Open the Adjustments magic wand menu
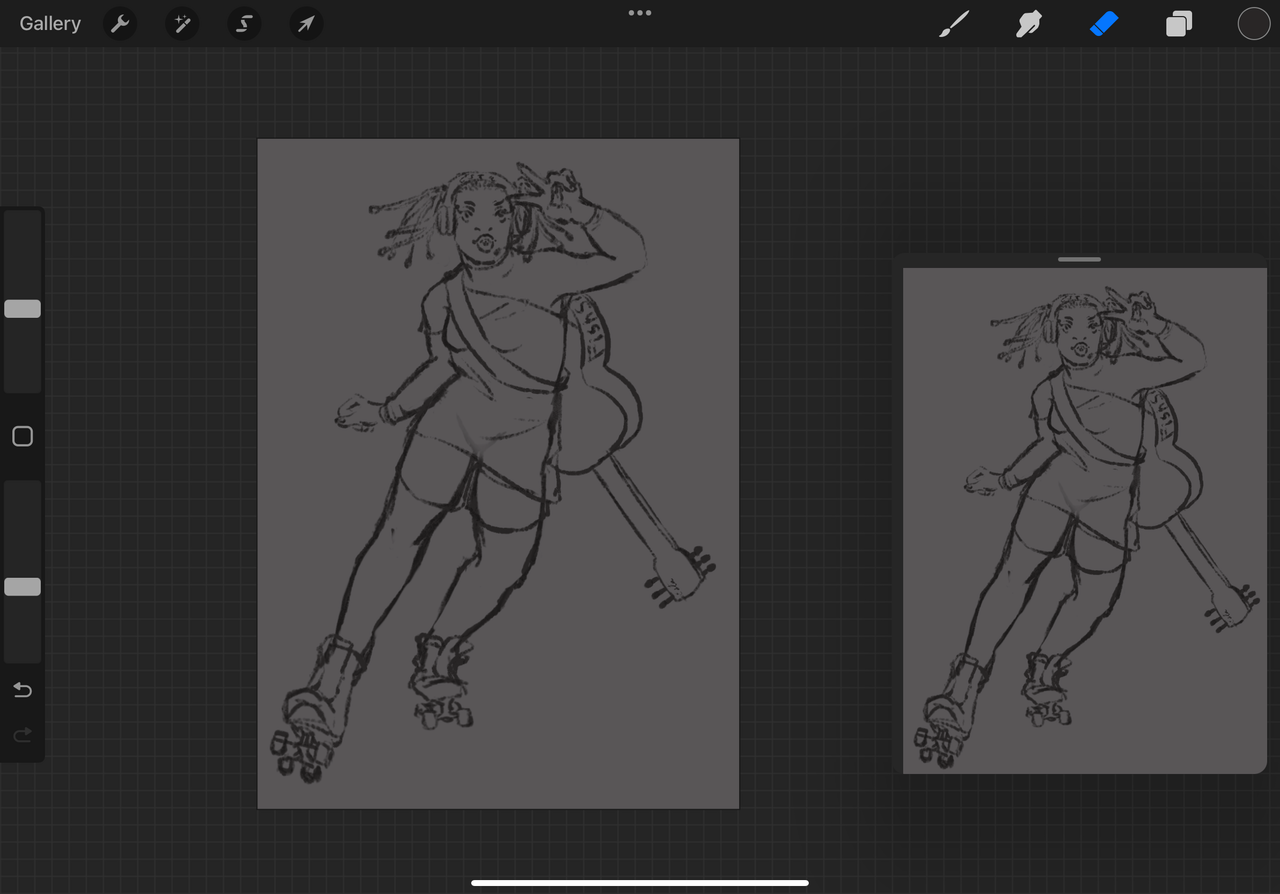 182,24
